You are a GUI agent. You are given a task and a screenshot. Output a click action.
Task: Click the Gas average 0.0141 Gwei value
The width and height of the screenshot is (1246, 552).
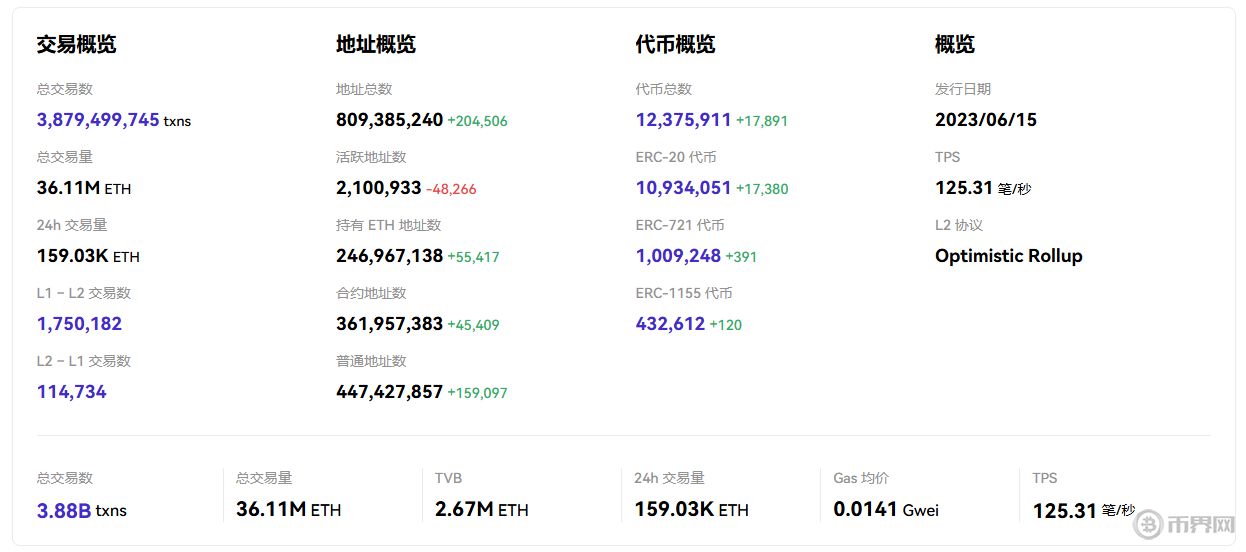tap(885, 509)
